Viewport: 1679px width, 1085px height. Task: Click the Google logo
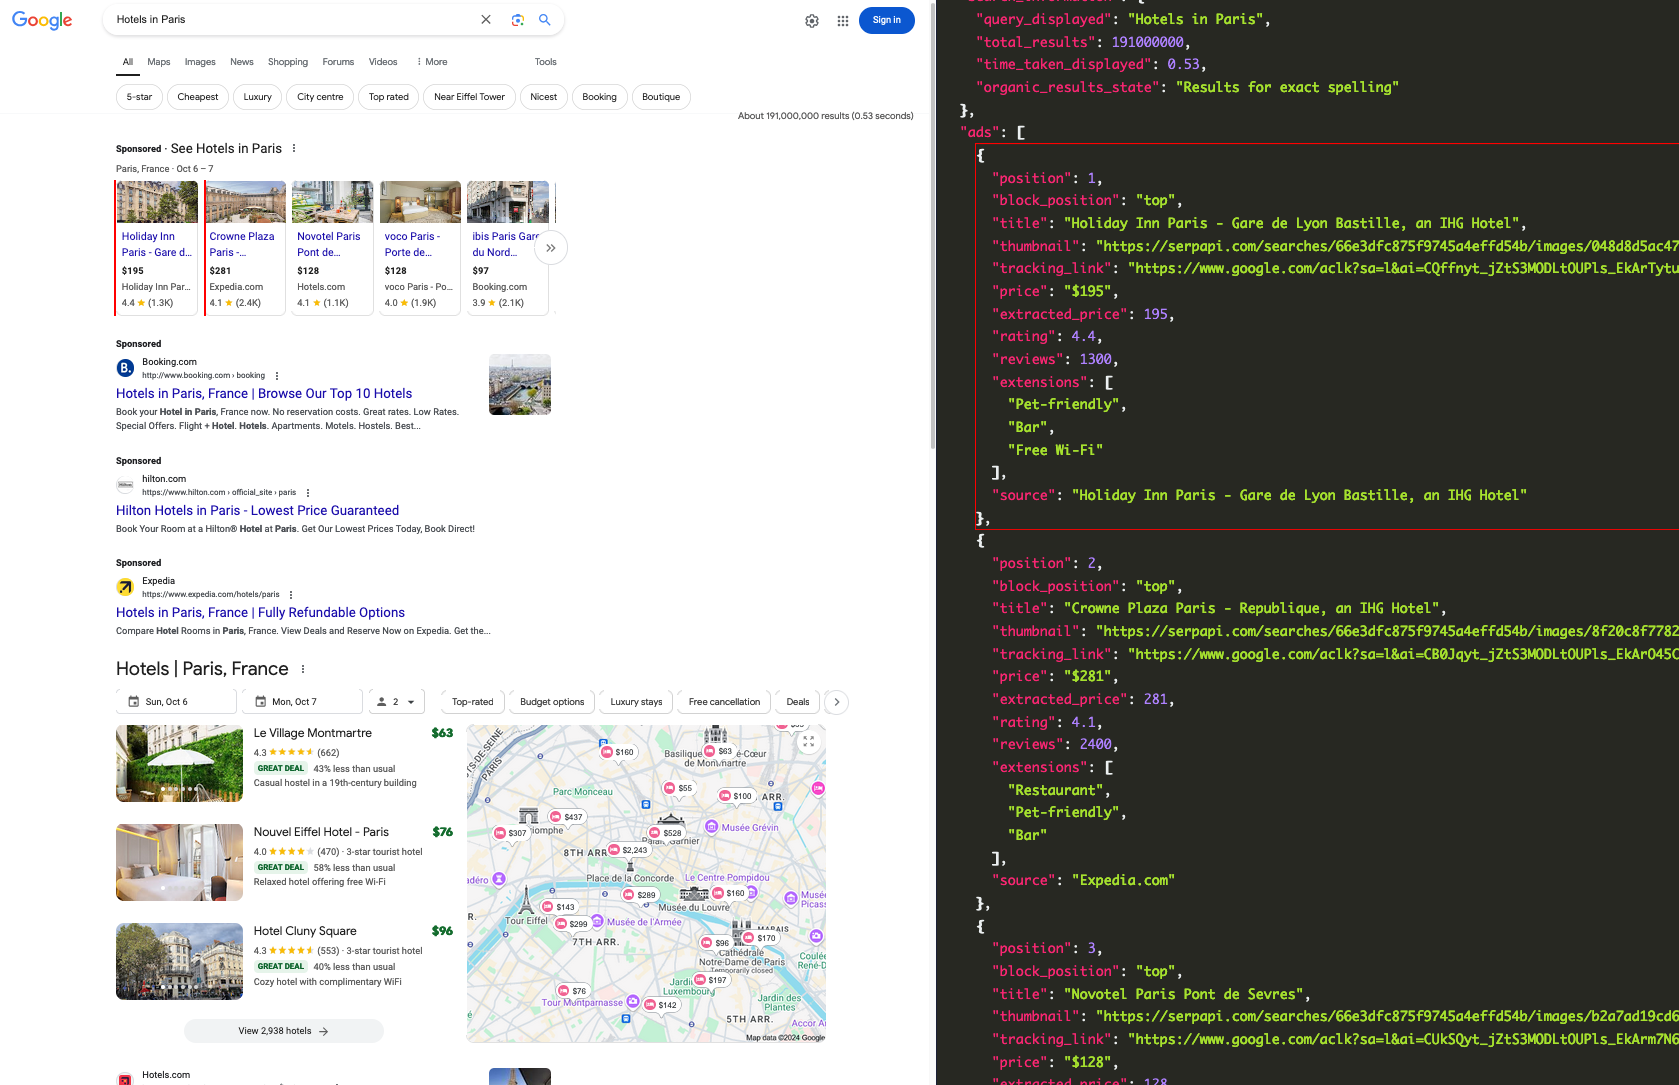pos(42,21)
